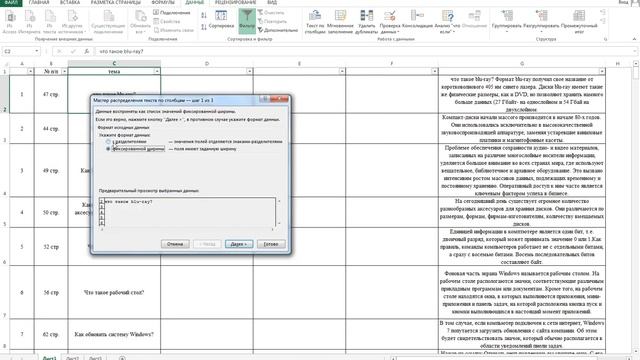Sort descending with the Z-A icon
The height and width of the screenshot is (360, 640).
[x=204, y=27]
